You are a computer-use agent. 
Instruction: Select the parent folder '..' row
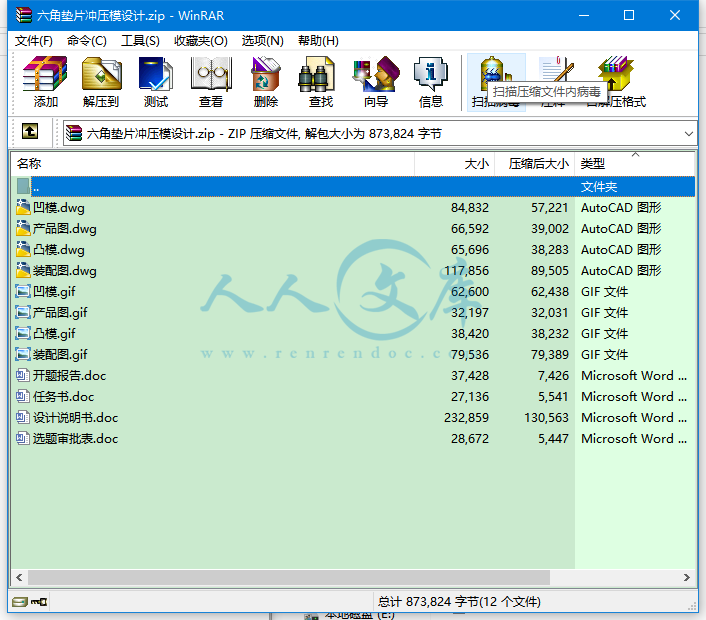(x=353, y=186)
